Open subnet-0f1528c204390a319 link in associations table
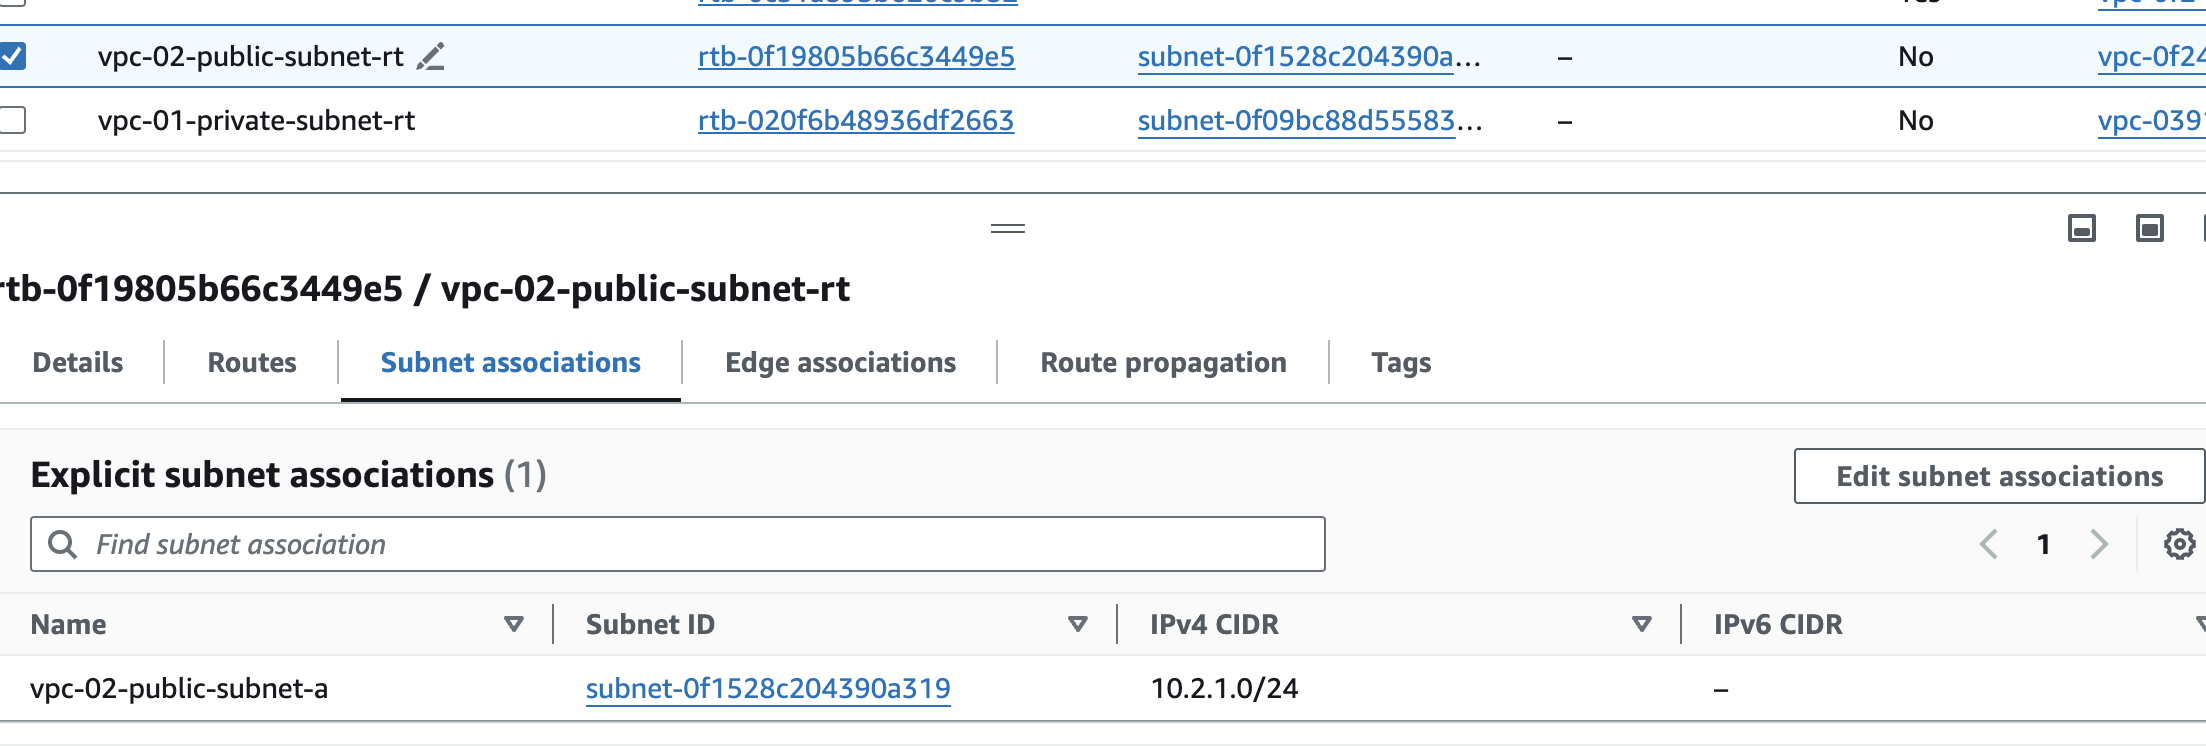 (768, 689)
